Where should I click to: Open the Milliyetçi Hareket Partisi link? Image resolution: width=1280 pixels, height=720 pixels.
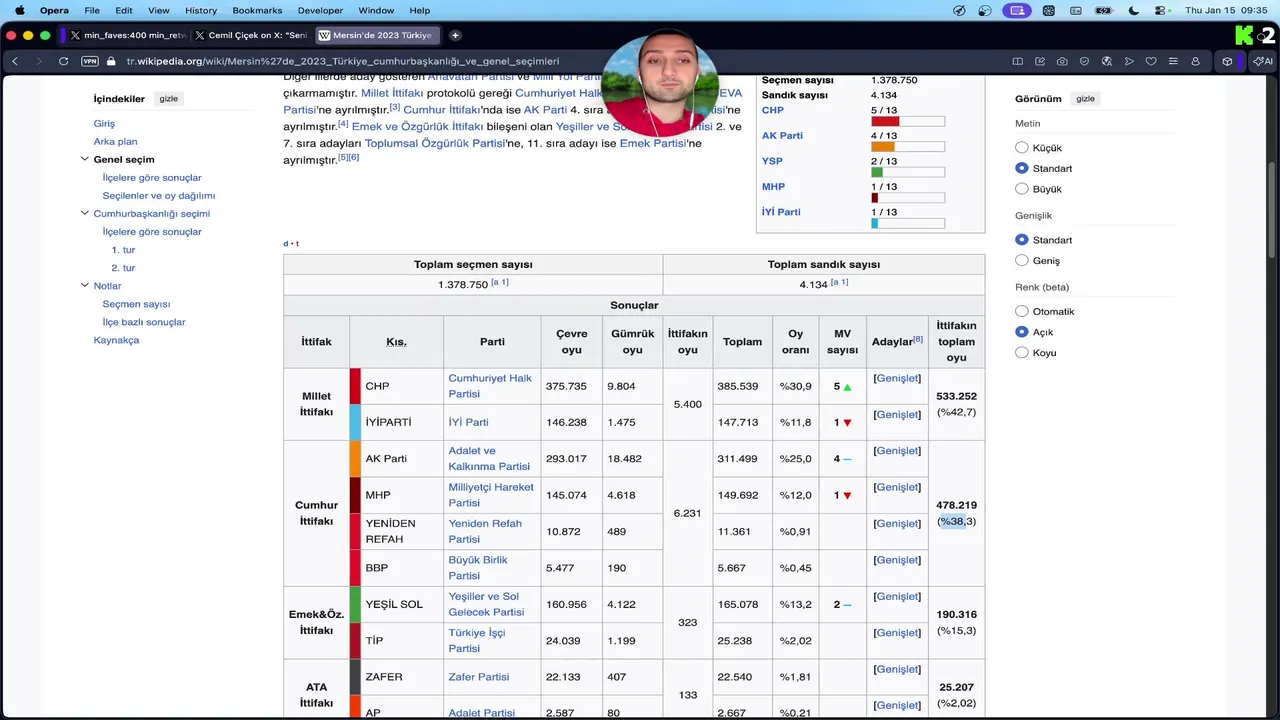(x=491, y=495)
